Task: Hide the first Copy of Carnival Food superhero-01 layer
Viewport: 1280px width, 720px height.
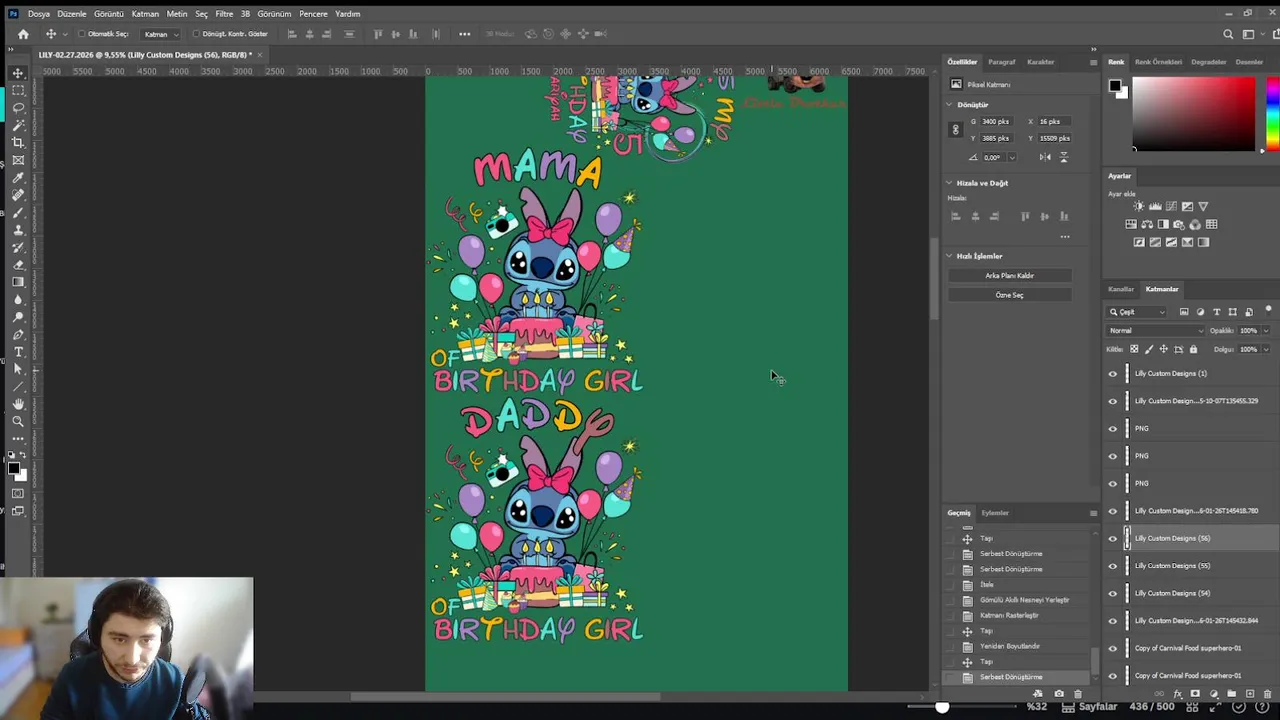Action: tap(1113, 648)
